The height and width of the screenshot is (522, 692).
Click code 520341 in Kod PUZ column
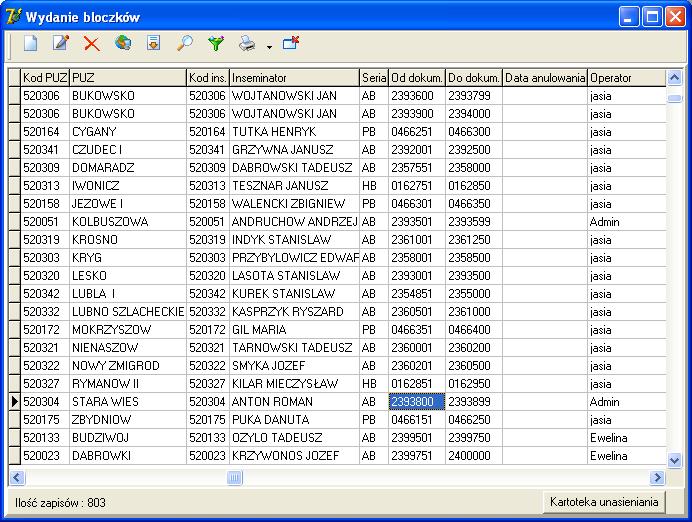[45, 150]
